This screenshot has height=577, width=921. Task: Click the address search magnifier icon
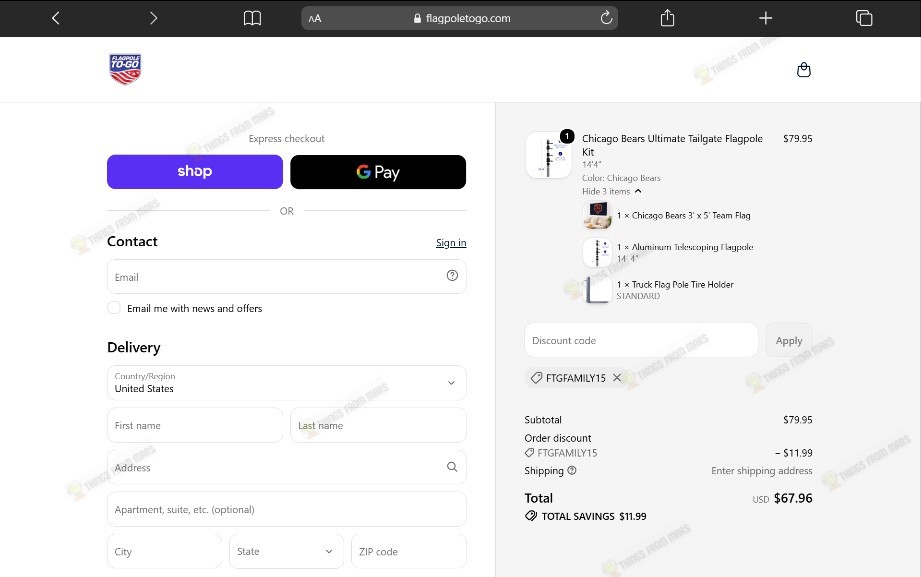click(452, 467)
